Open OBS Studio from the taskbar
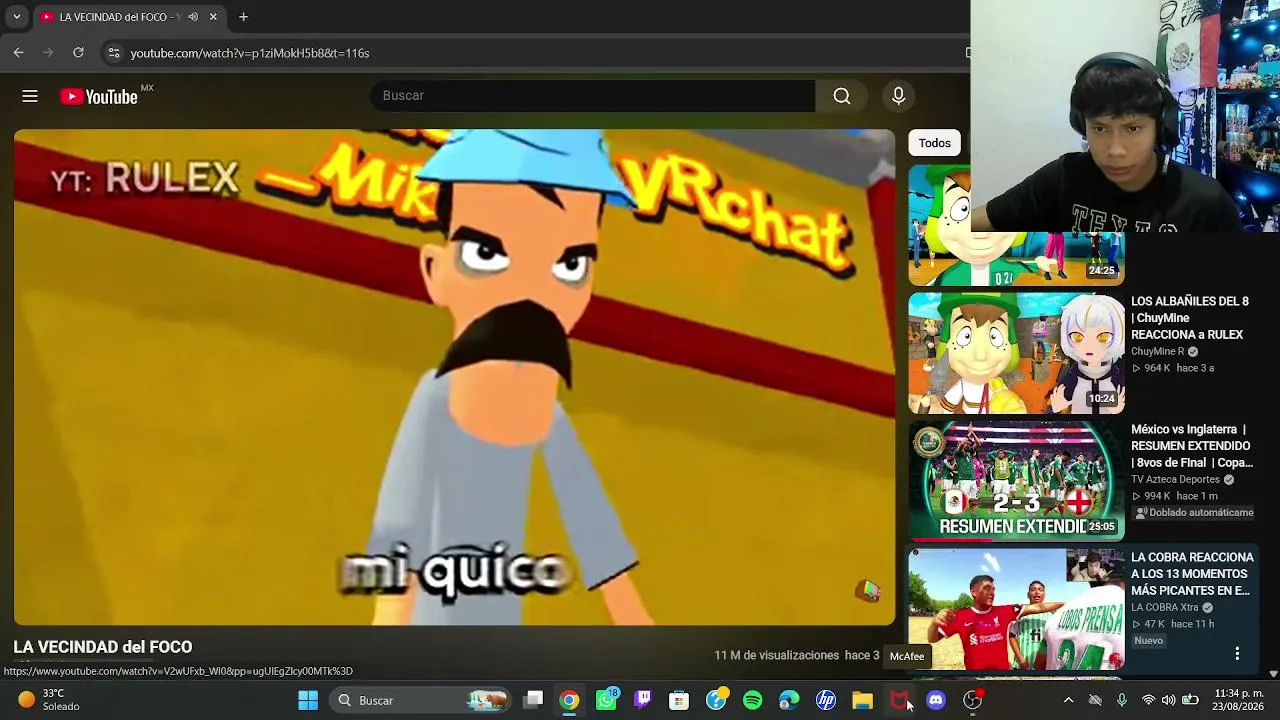Screen dimensions: 1280x720 (972, 700)
